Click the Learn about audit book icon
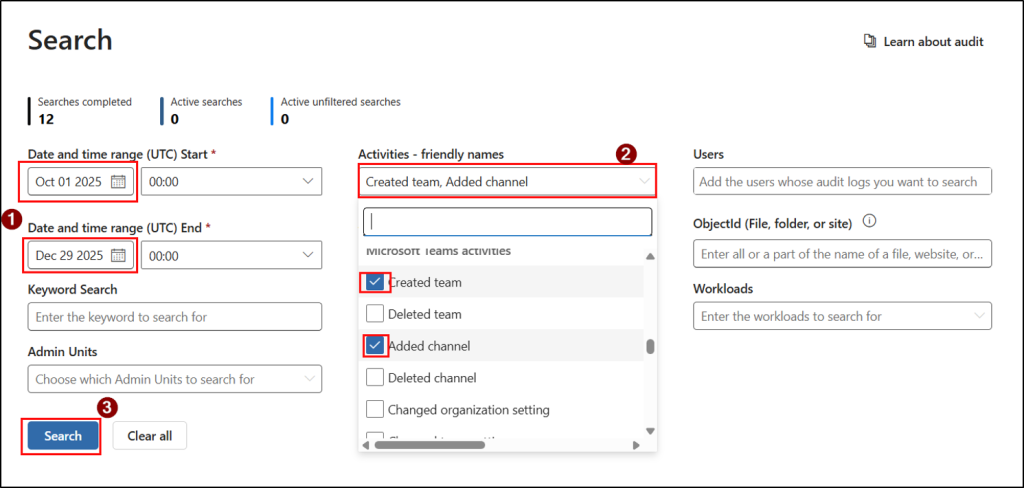The height and width of the screenshot is (488, 1024). [870, 42]
